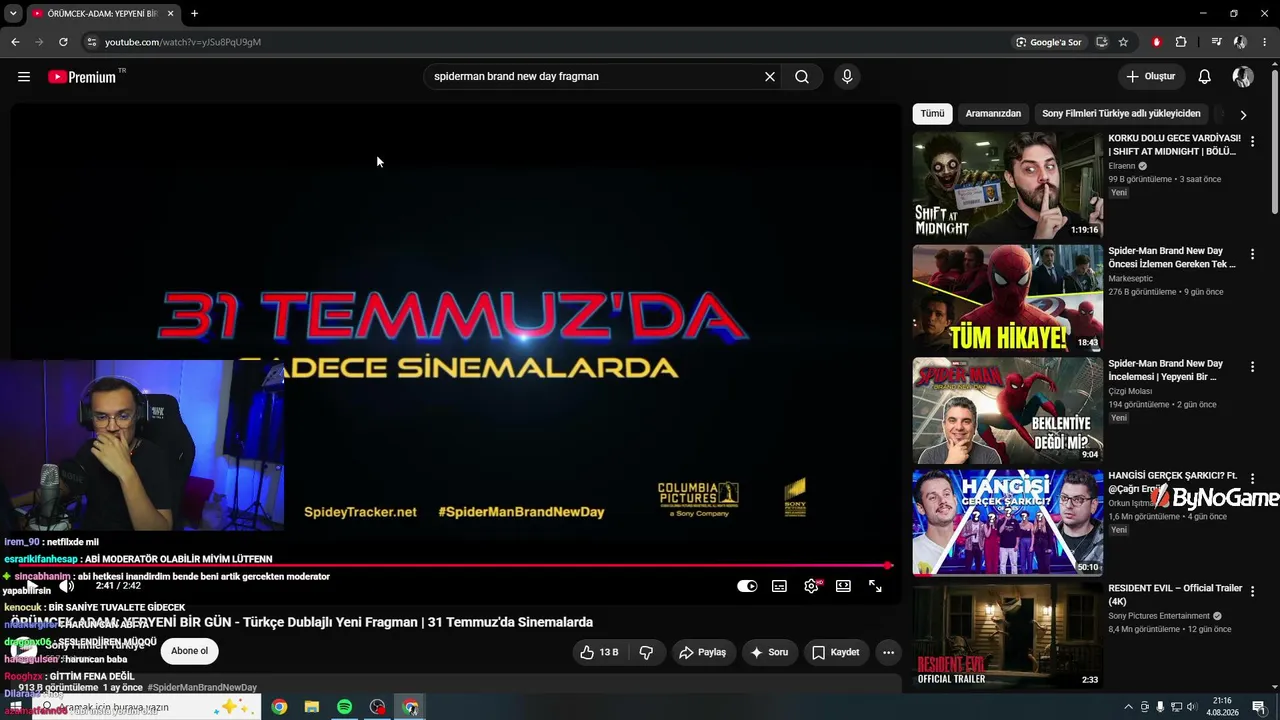Select the Aramanızdan filter chip

[993, 114]
